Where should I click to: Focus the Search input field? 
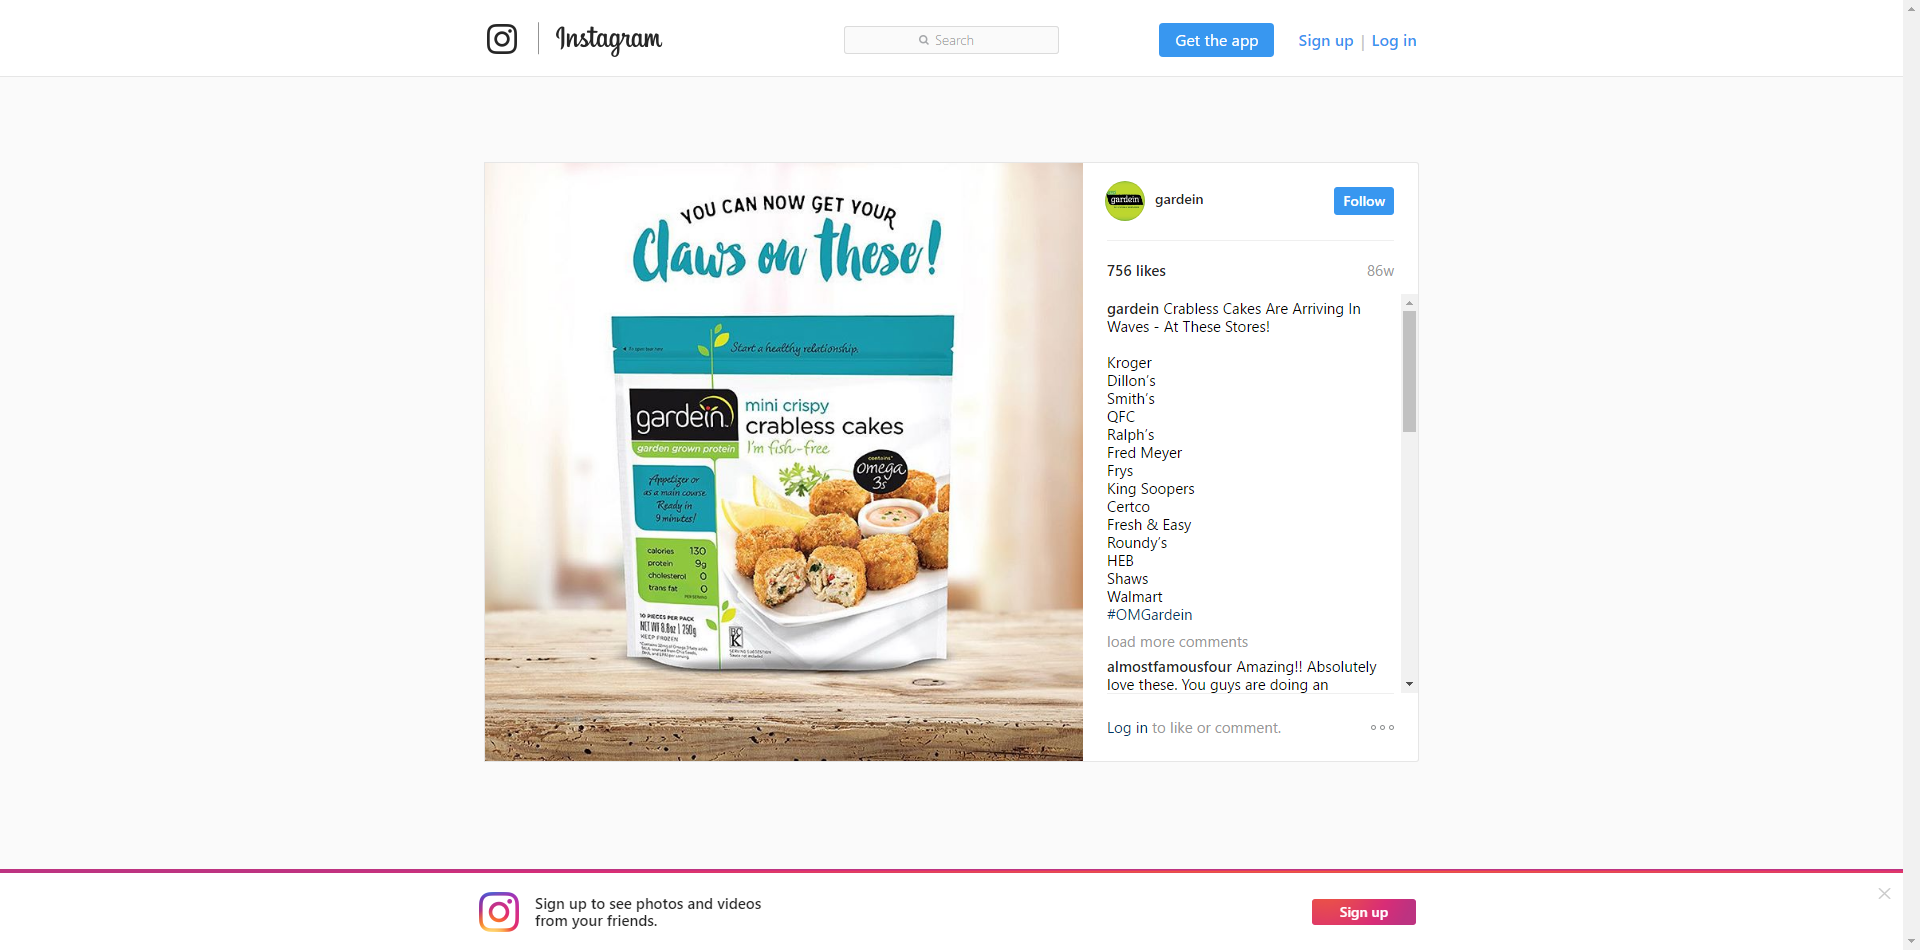951,40
